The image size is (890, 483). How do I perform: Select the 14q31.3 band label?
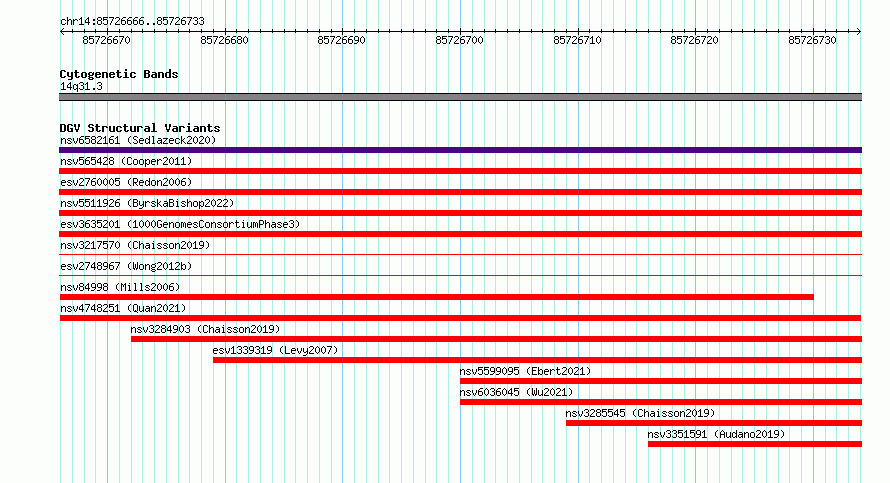point(81,86)
